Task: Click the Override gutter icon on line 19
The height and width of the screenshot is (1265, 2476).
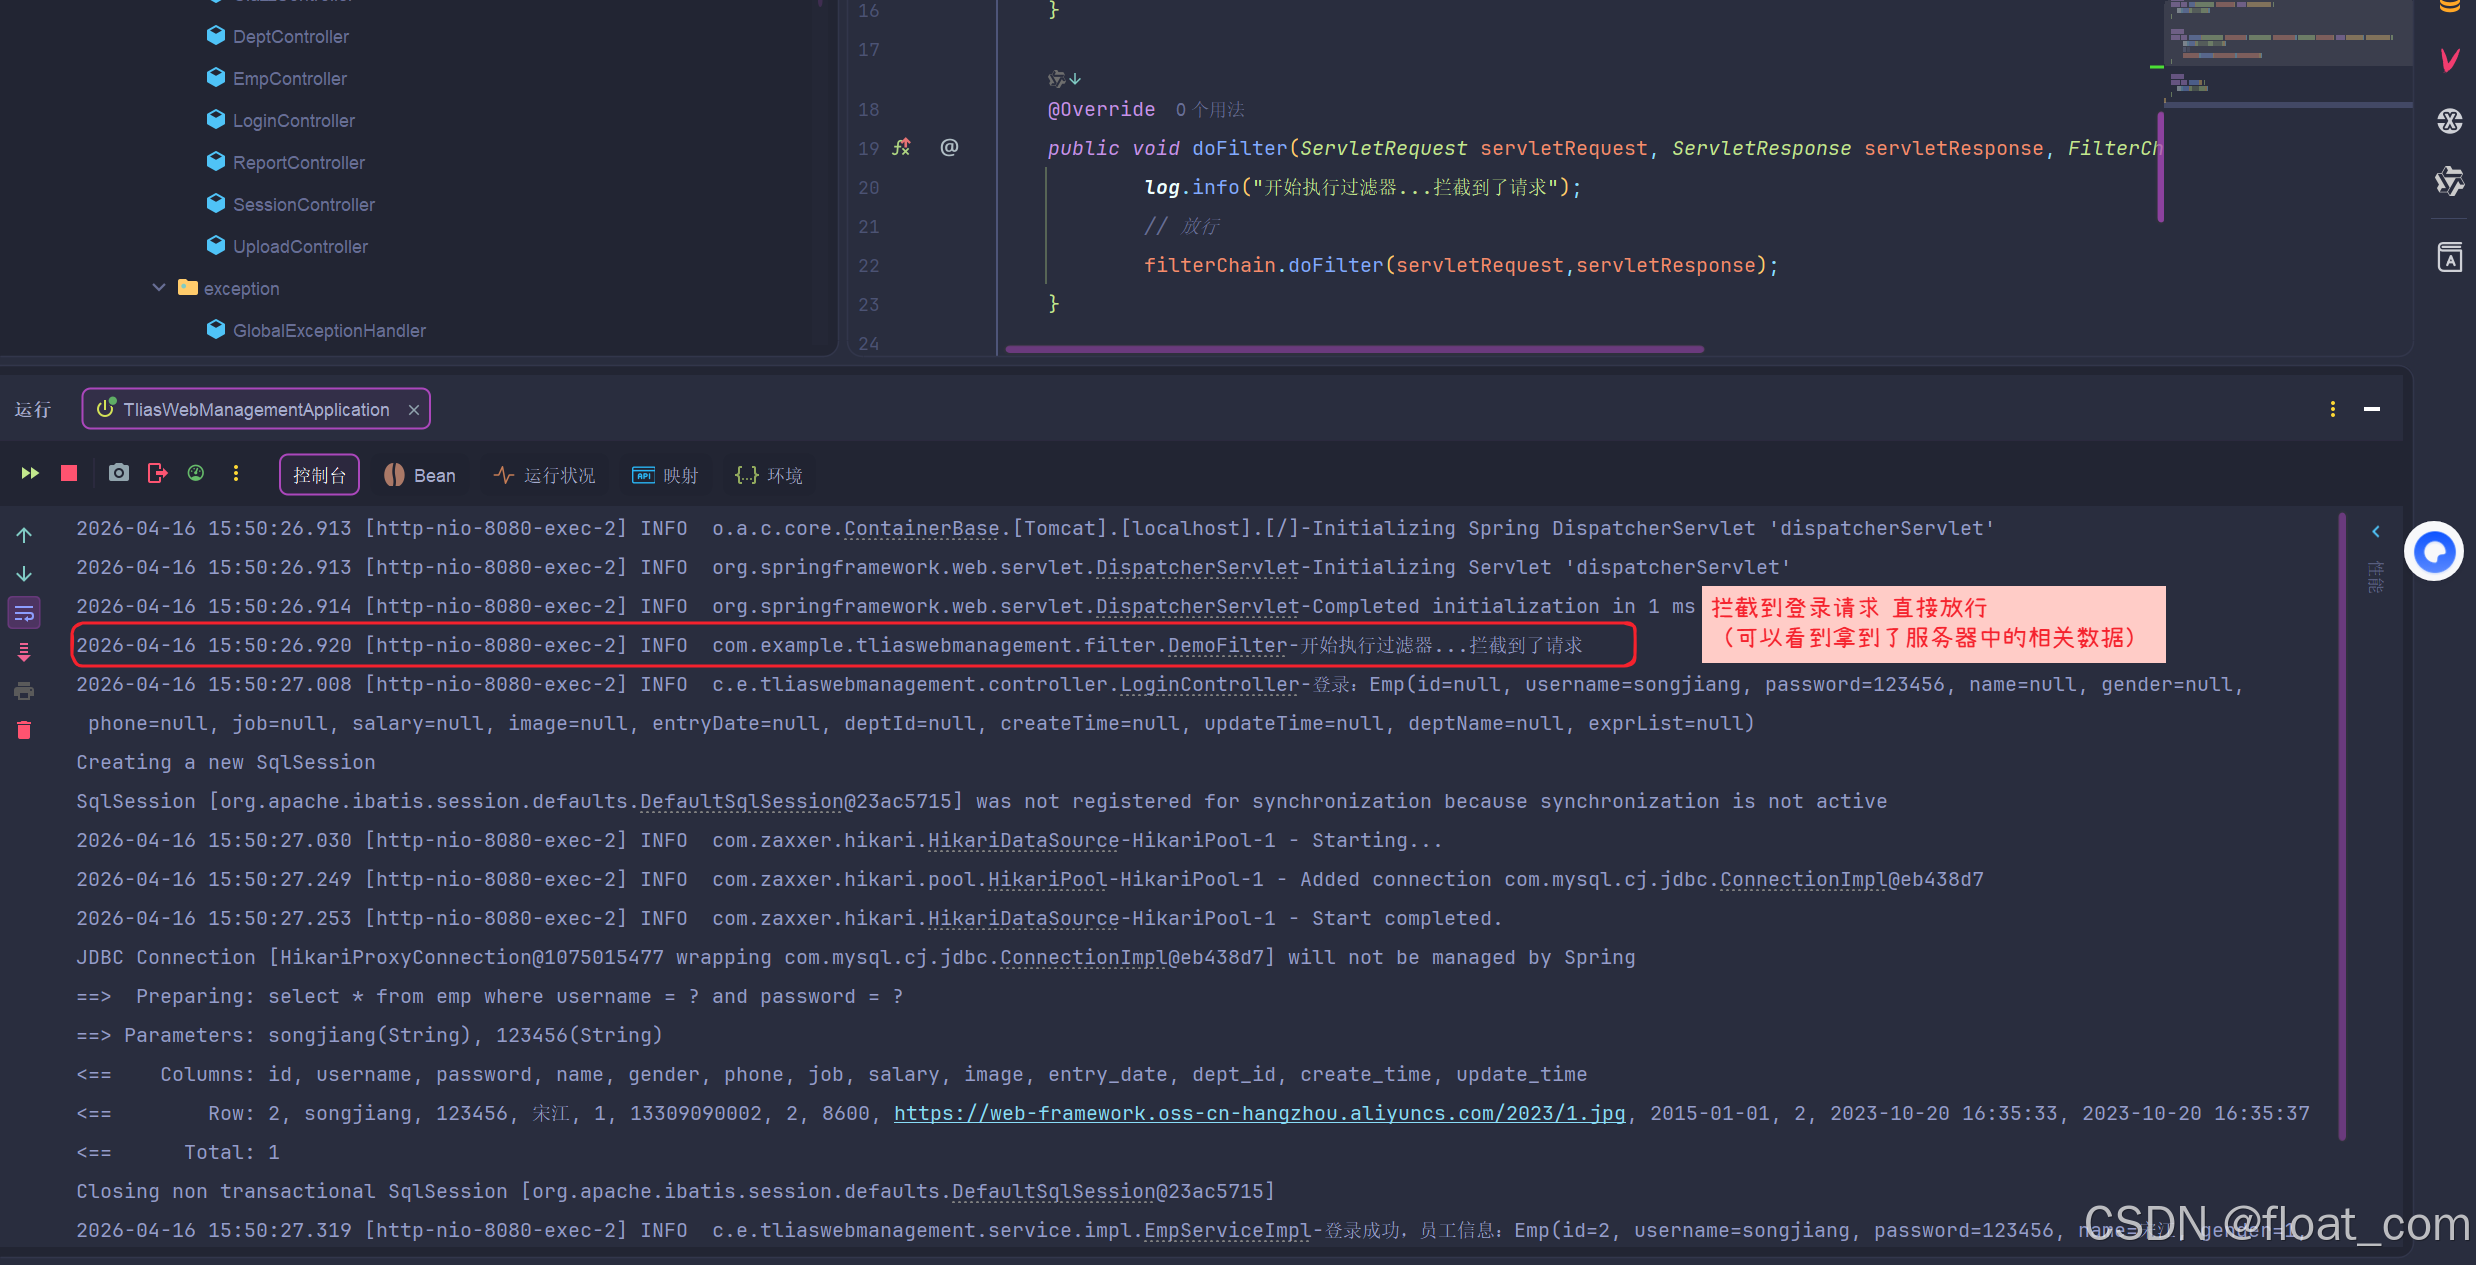Action: [902, 148]
